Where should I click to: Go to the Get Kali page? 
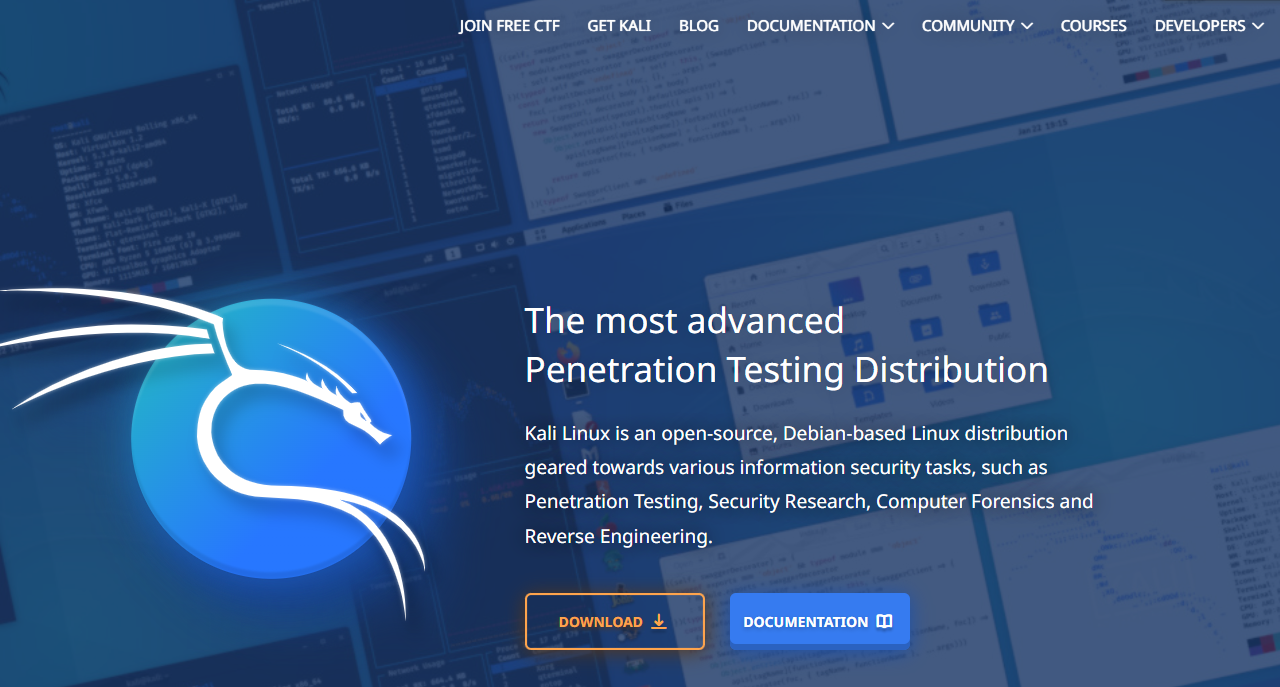[619, 26]
